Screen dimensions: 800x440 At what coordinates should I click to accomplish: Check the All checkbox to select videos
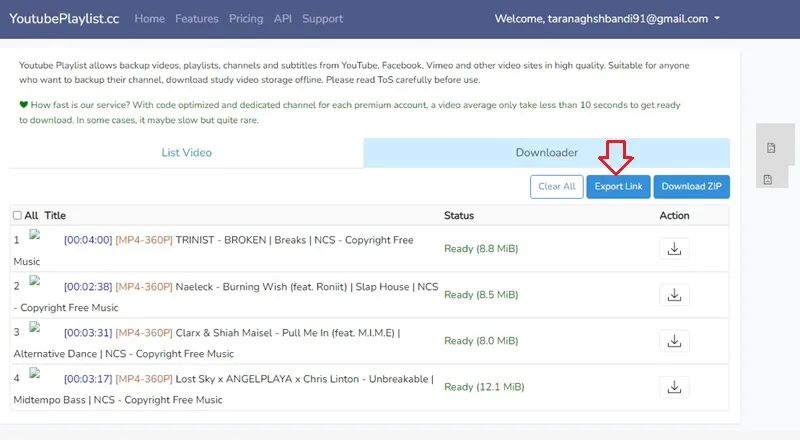17,215
